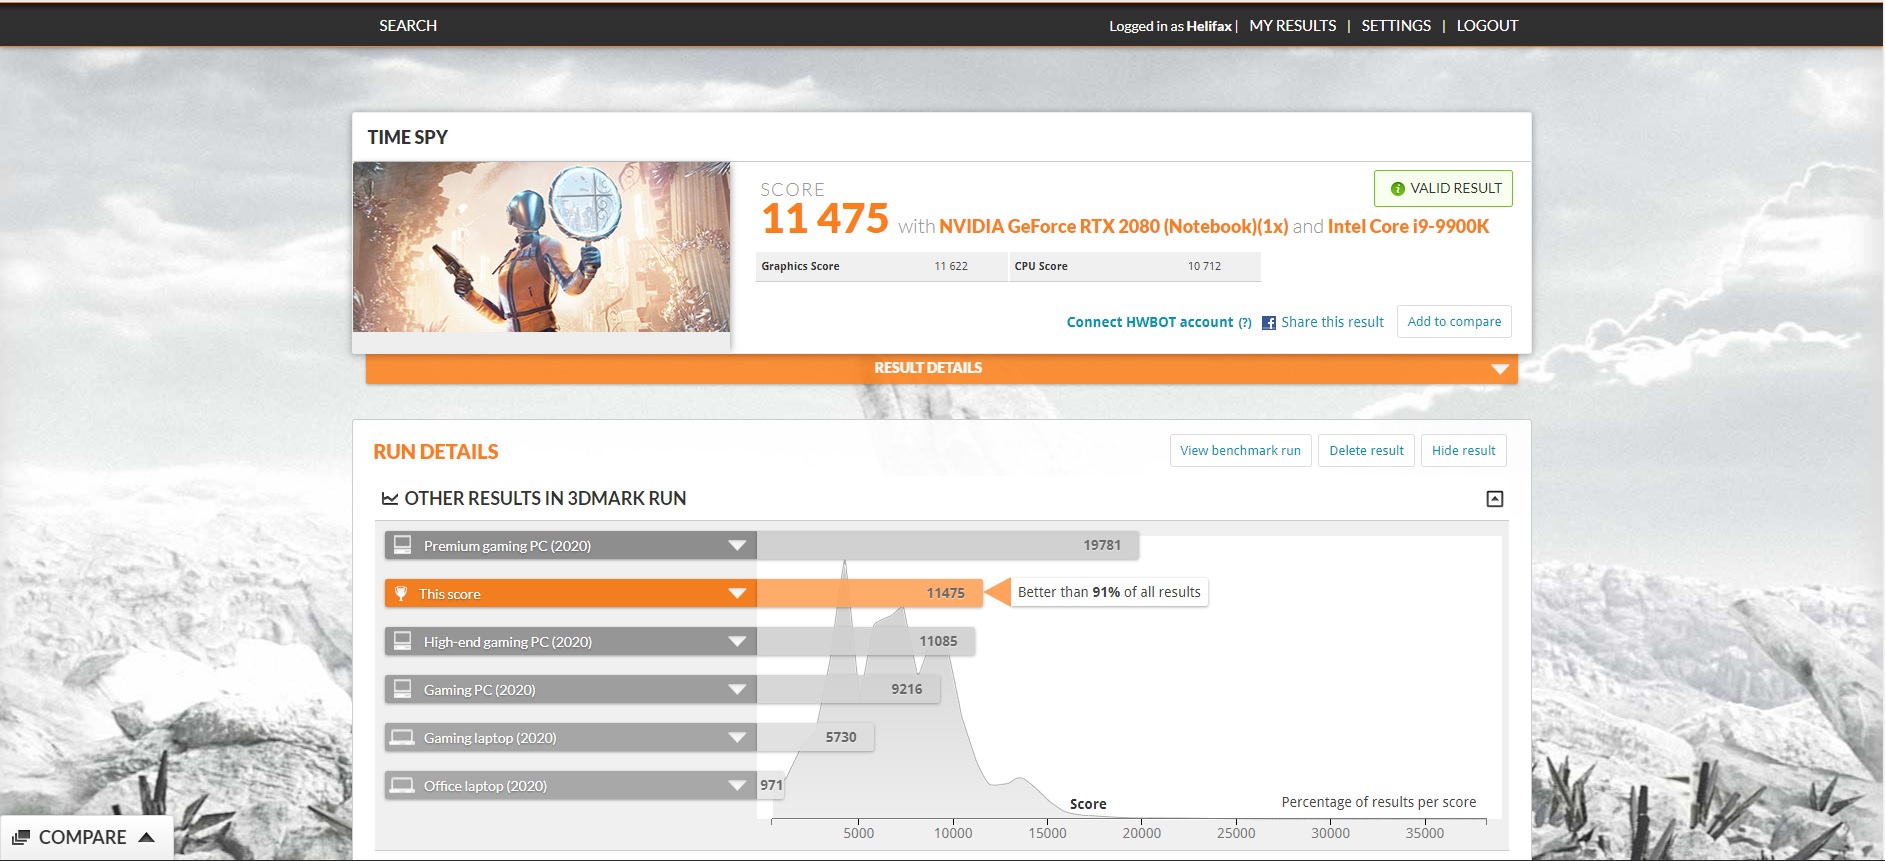Click the Valid Result button
This screenshot has width=1885, height=861.
tap(1443, 188)
